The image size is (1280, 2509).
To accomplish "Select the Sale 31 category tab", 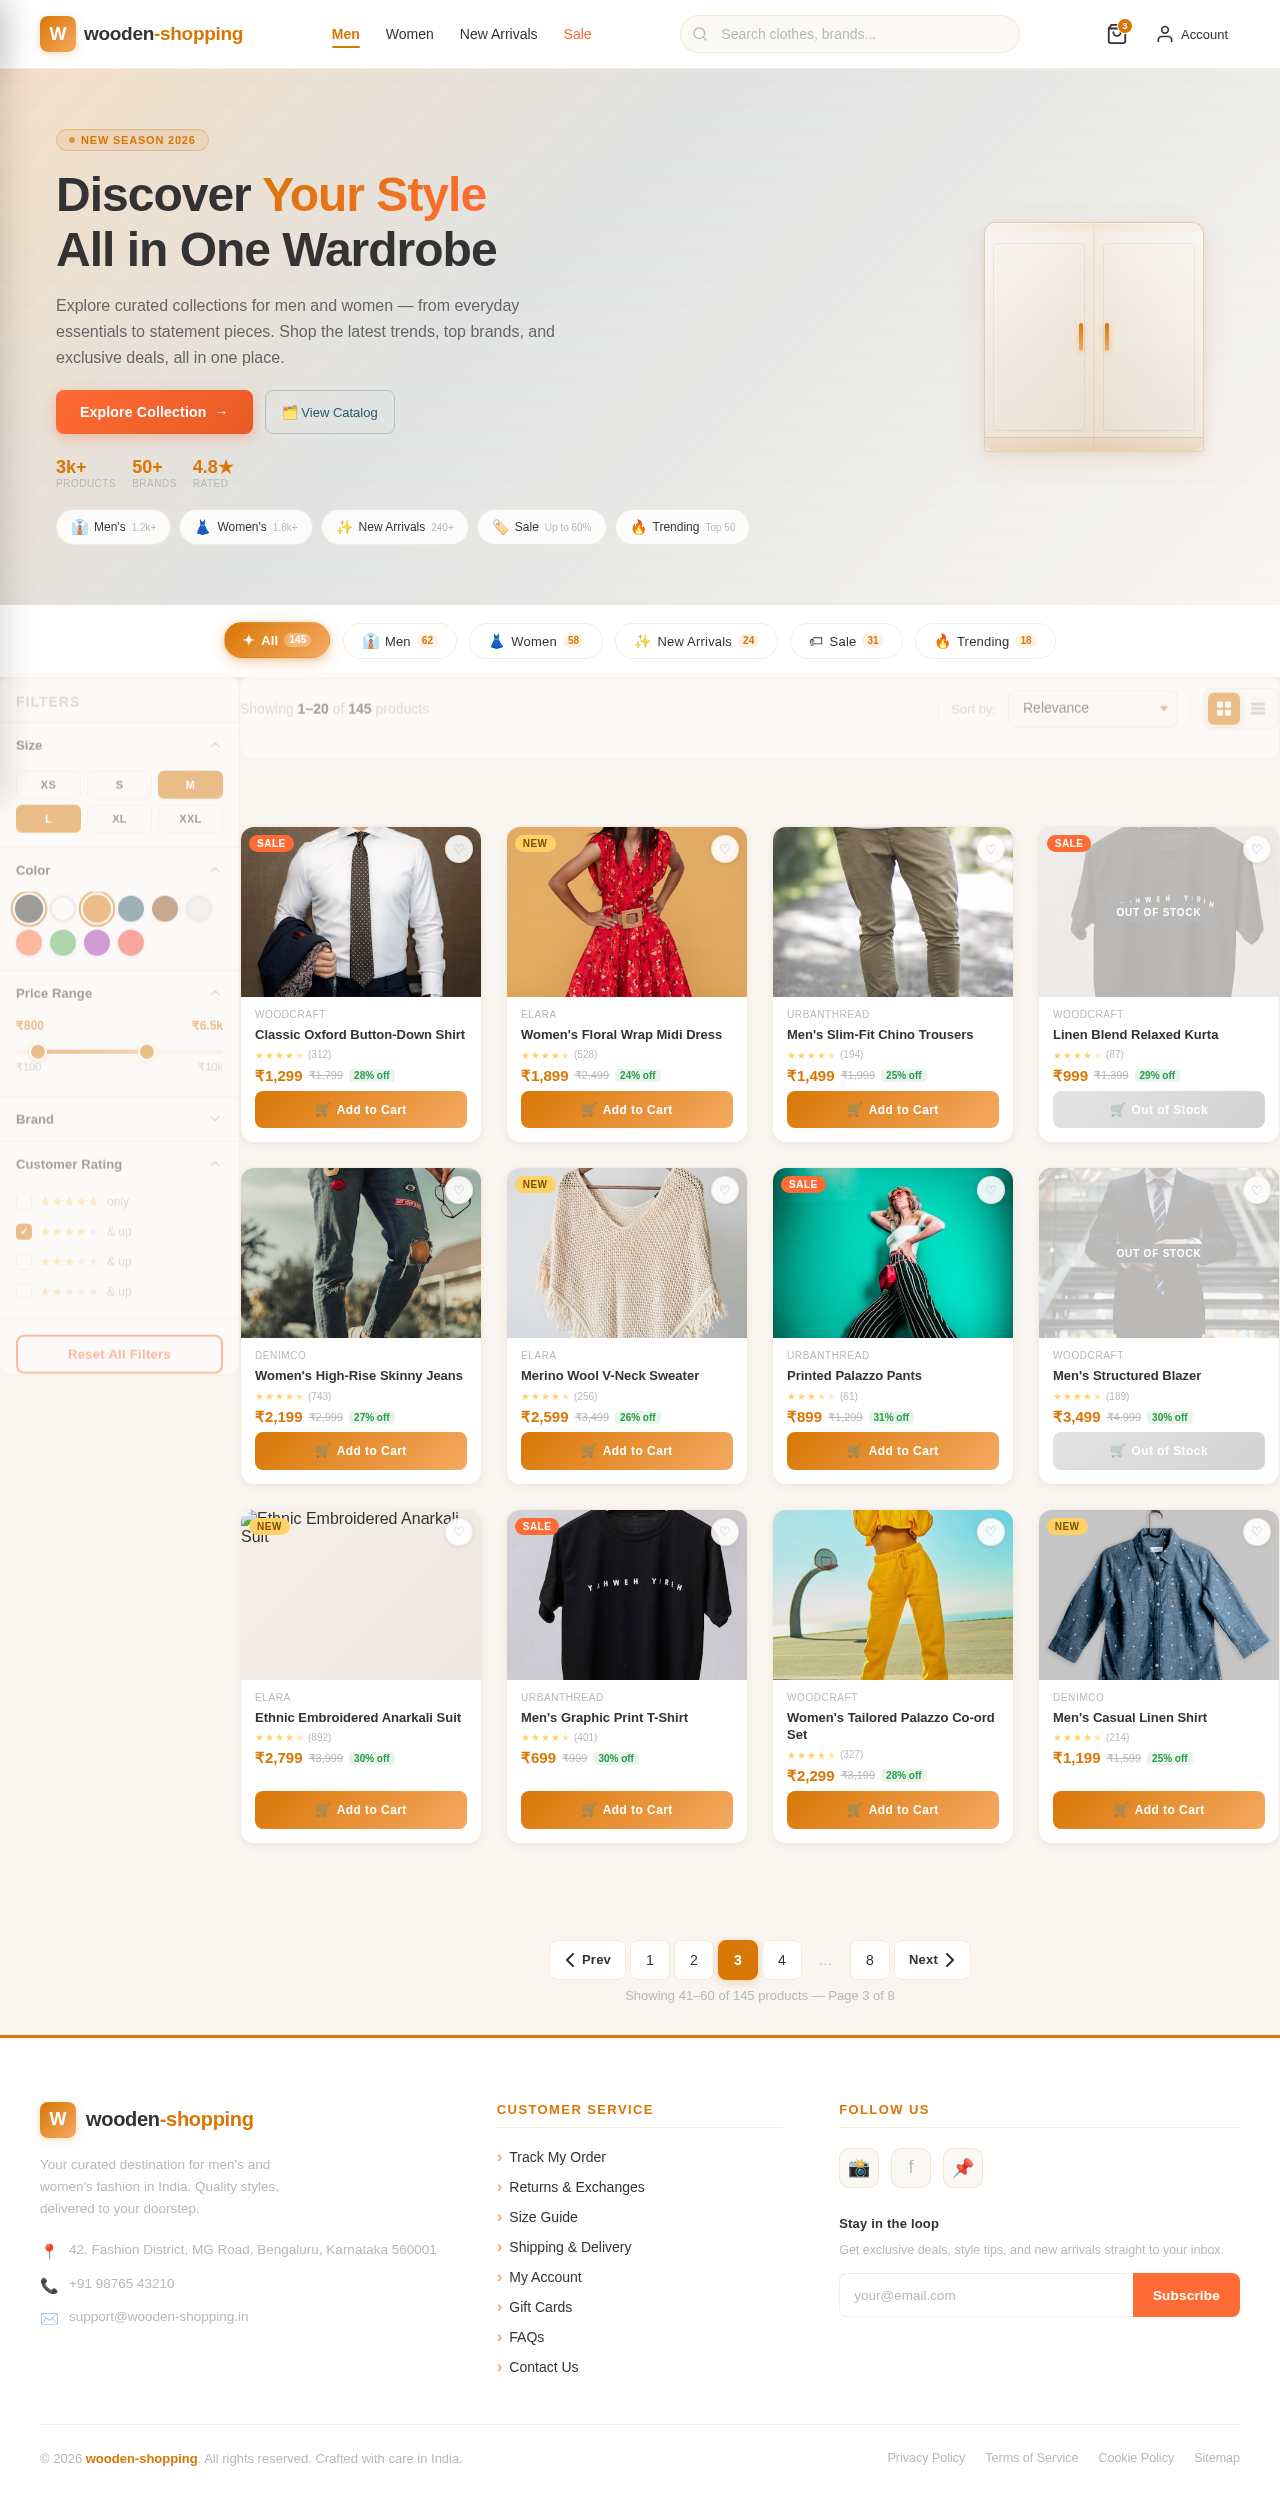I will [846, 641].
